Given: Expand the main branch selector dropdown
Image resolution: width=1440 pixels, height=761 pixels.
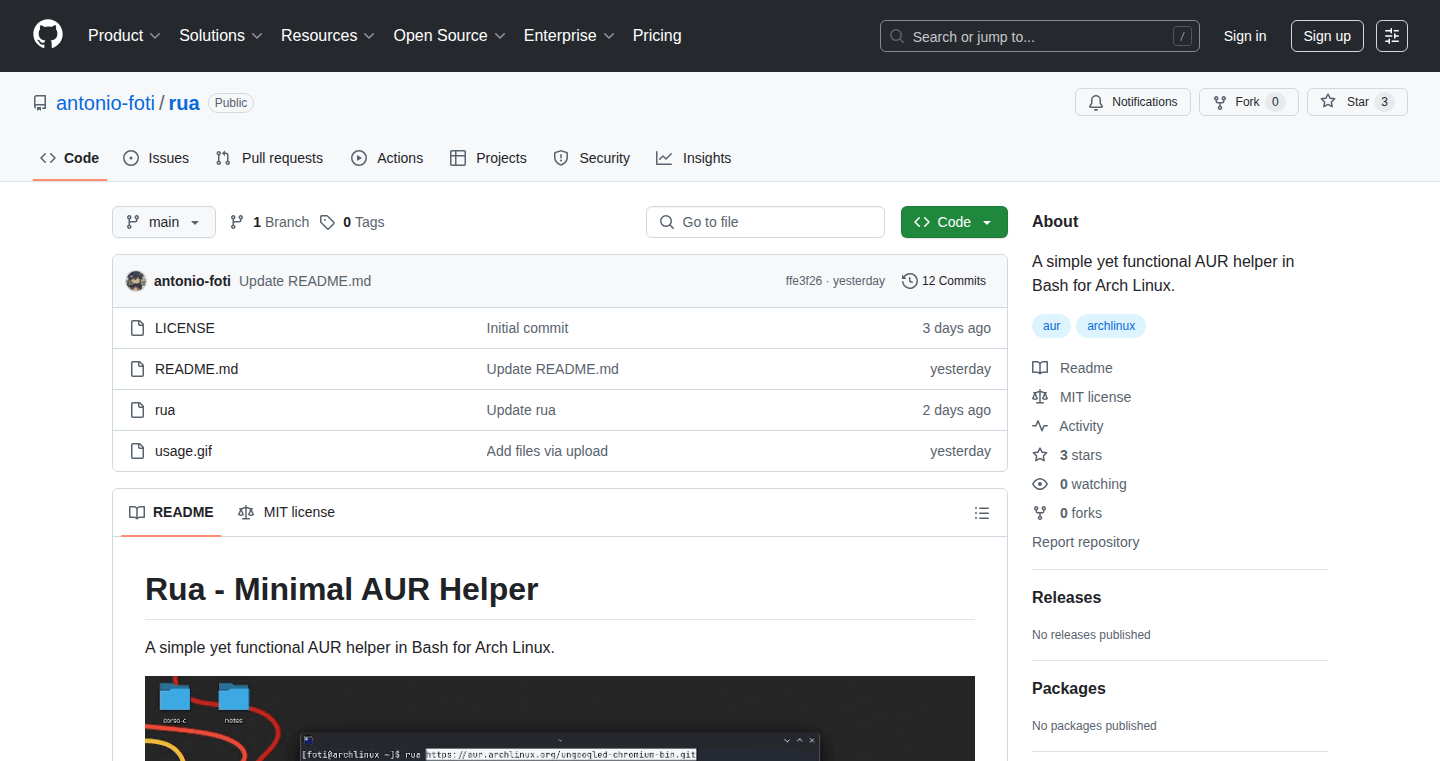Looking at the screenshot, I should pyautogui.click(x=164, y=222).
